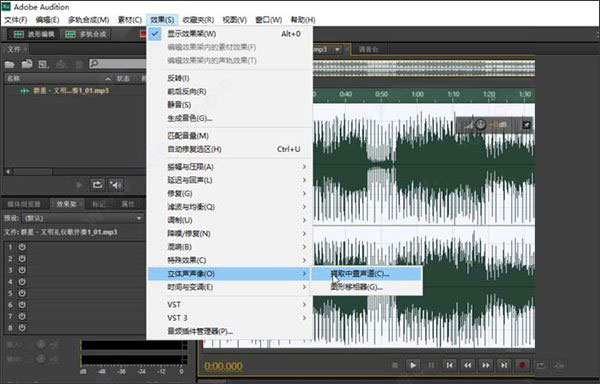The width and height of the screenshot is (600, 384).
Task: Expand the 修复(G) submenu
Action: point(230,194)
